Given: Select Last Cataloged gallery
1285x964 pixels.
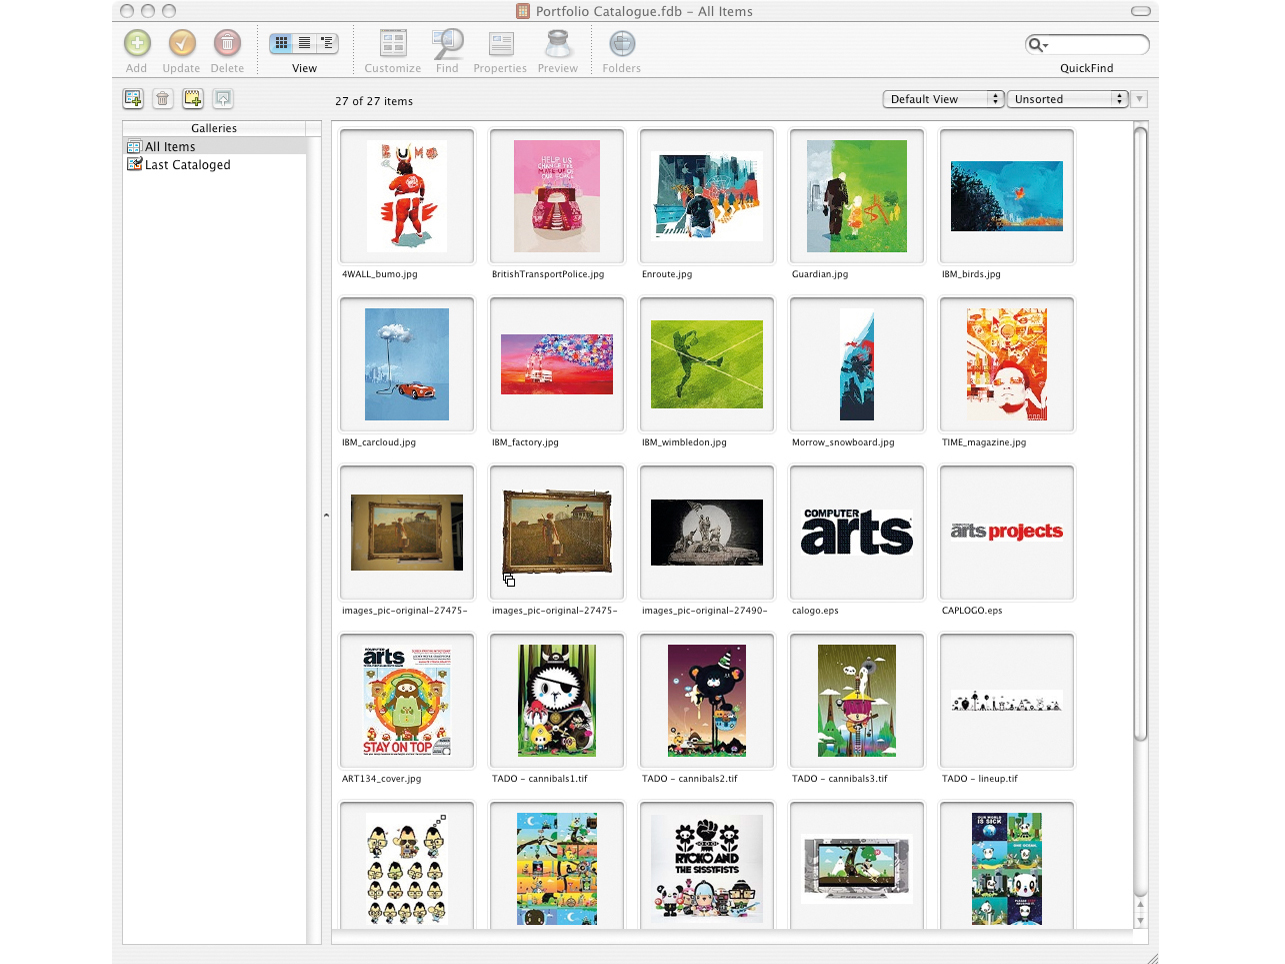Looking at the screenshot, I should pyautogui.click(x=214, y=165).
